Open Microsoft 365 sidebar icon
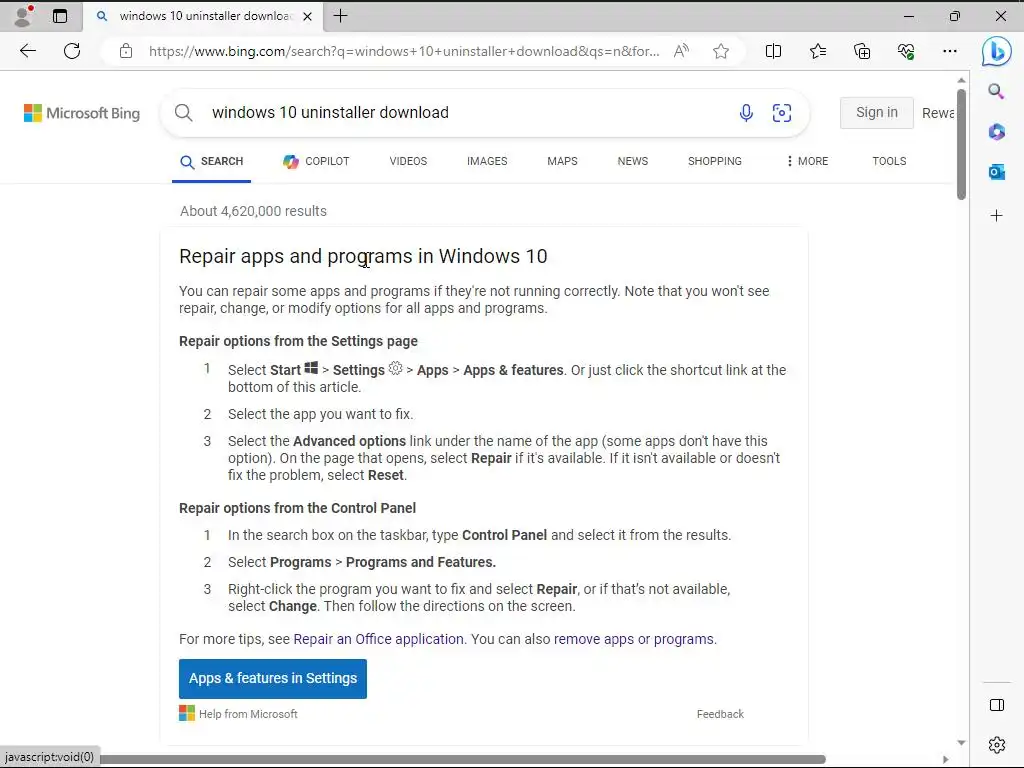This screenshot has height=768, width=1024. pos(997,132)
